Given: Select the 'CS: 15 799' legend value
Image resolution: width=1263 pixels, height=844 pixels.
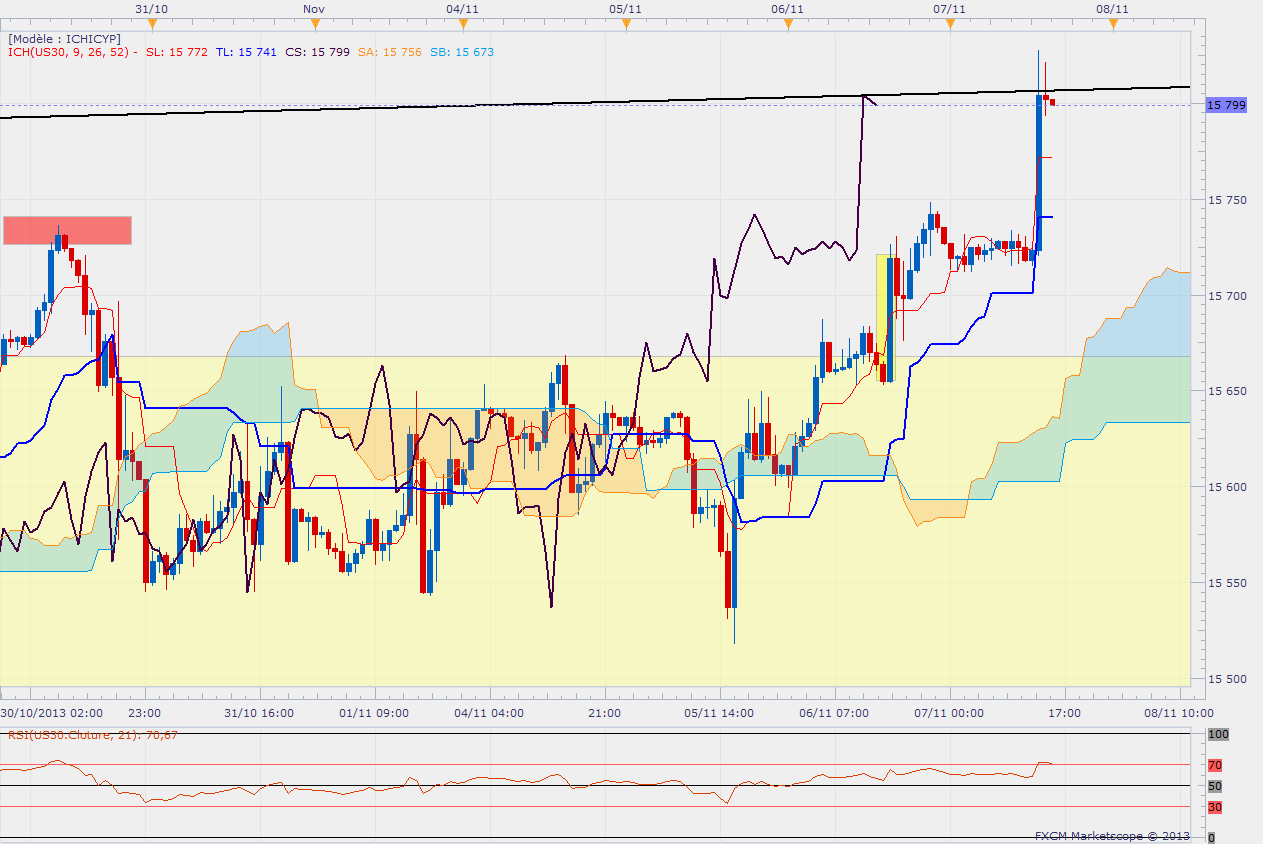Looking at the screenshot, I should (317, 52).
